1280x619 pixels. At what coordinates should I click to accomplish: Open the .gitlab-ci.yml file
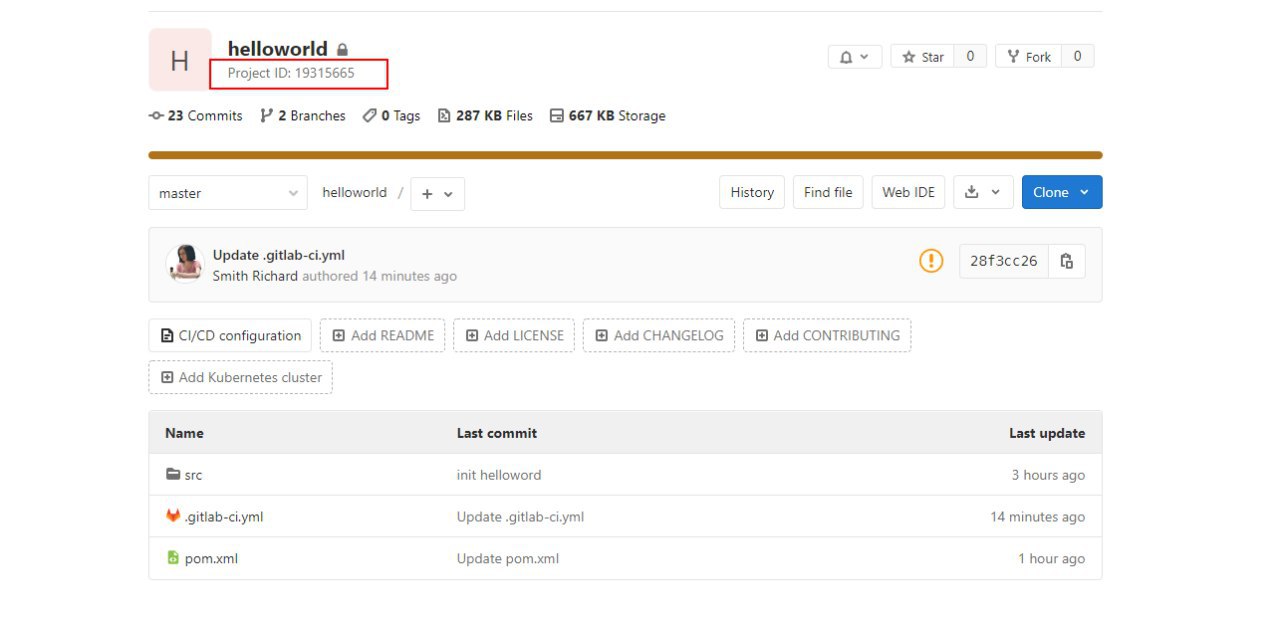(224, 517)
